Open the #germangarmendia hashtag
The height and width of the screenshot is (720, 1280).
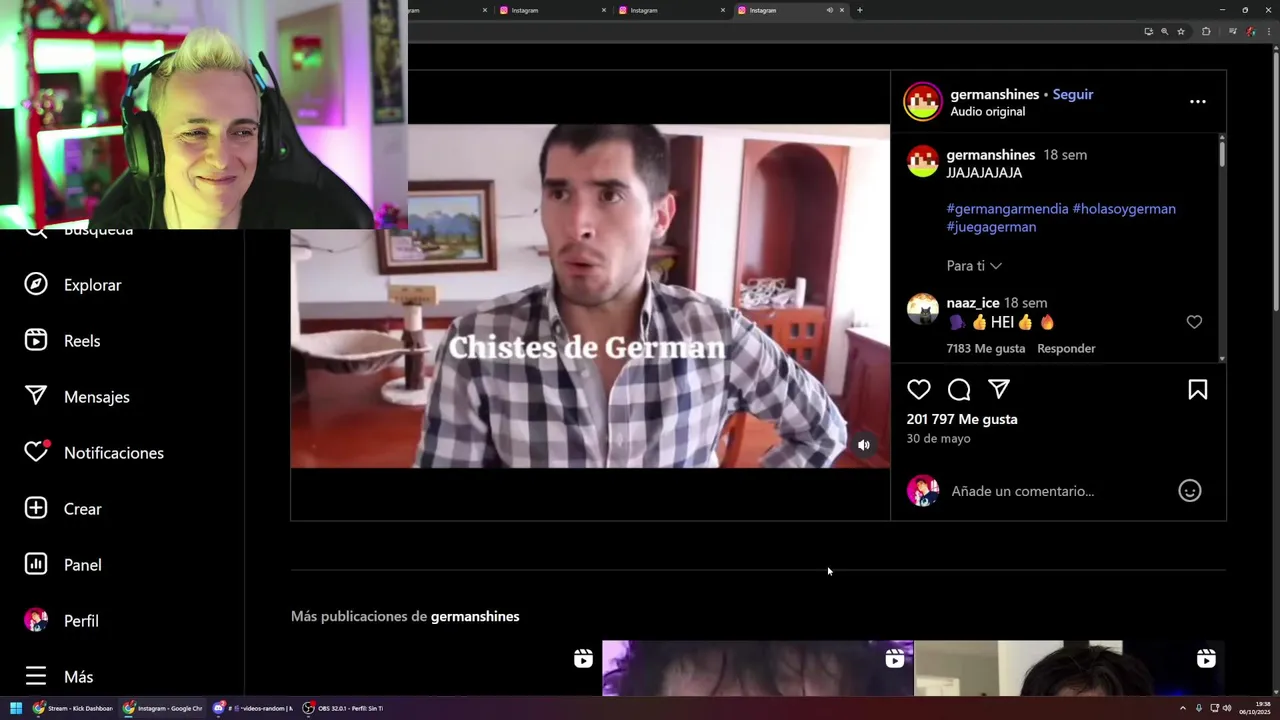(1007, 209)
